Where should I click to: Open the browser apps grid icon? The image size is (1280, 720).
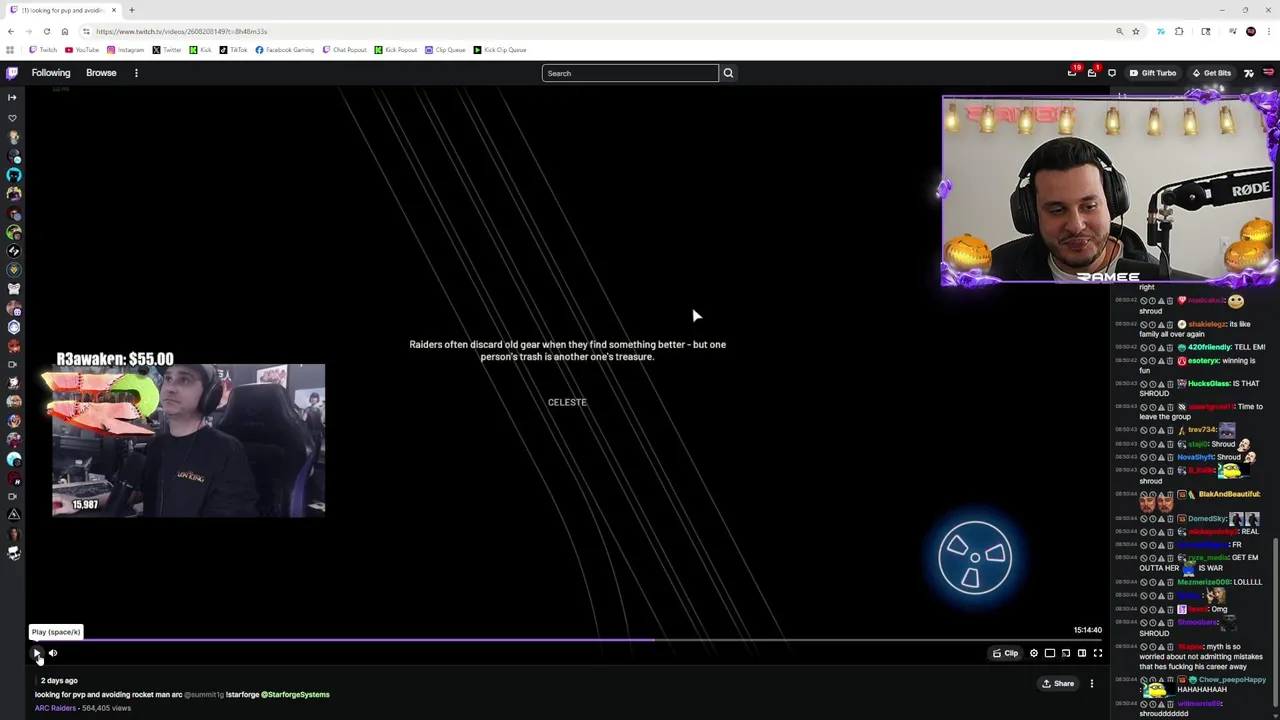10,50
